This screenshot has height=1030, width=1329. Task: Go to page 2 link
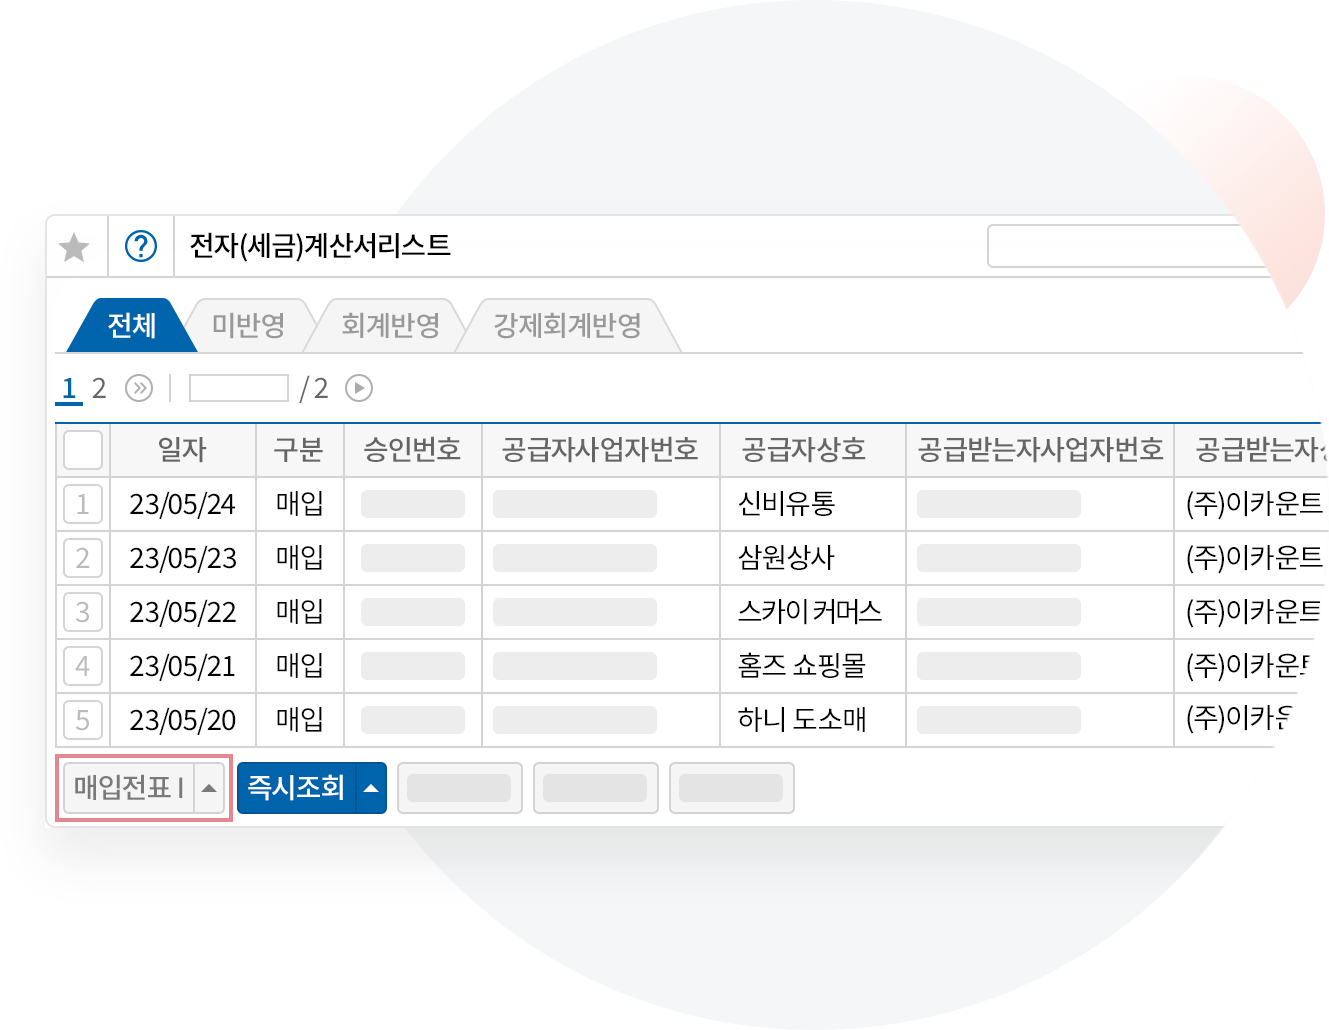[99, 388]
